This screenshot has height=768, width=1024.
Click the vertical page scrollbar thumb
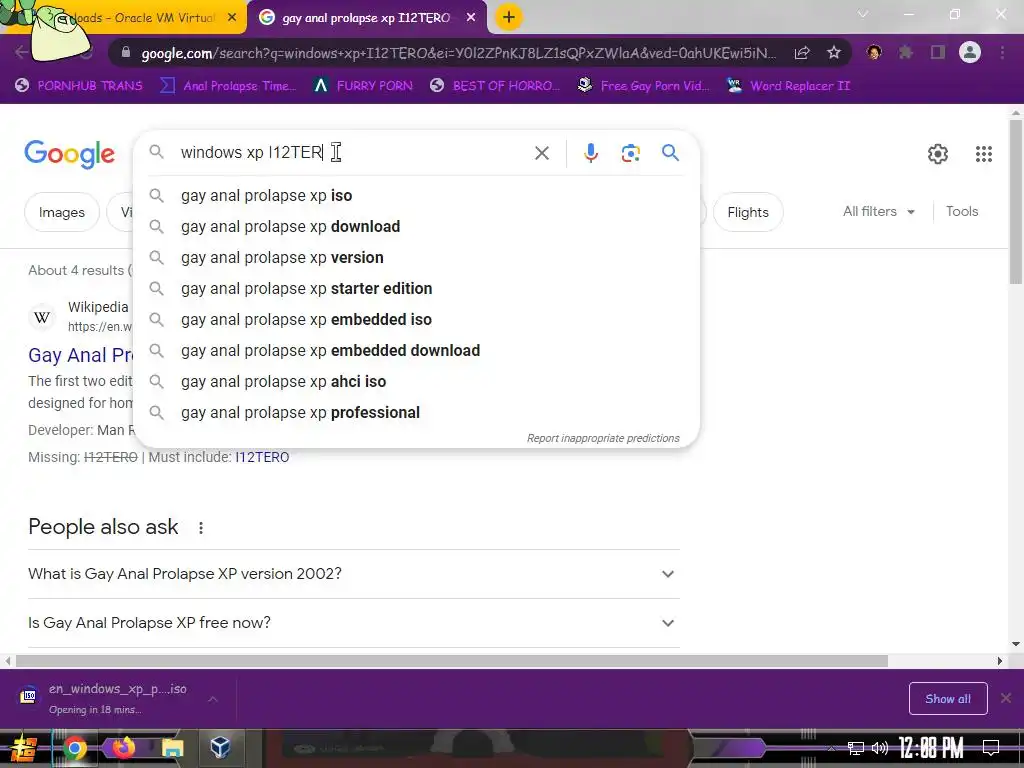[x=1016, y=202]
